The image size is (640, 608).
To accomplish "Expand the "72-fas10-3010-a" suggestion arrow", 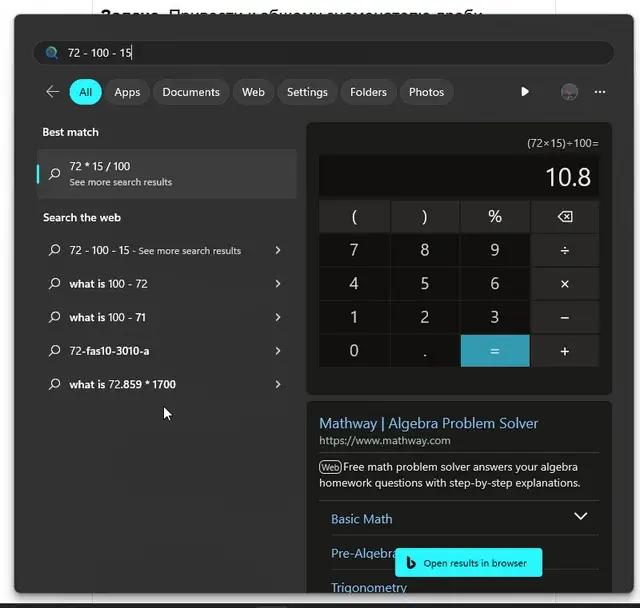I will click(x=278, y=351).
